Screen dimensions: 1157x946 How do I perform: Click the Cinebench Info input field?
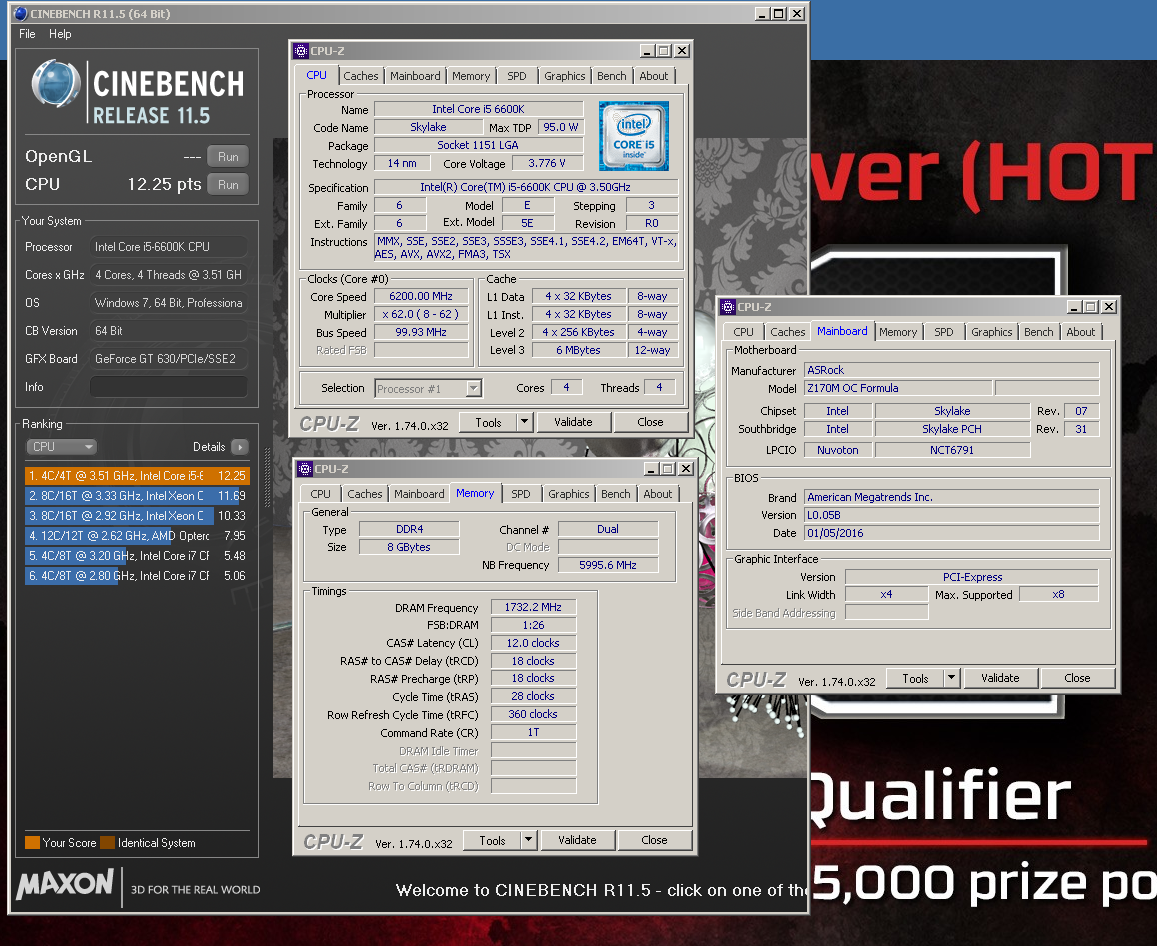[168, 387]
